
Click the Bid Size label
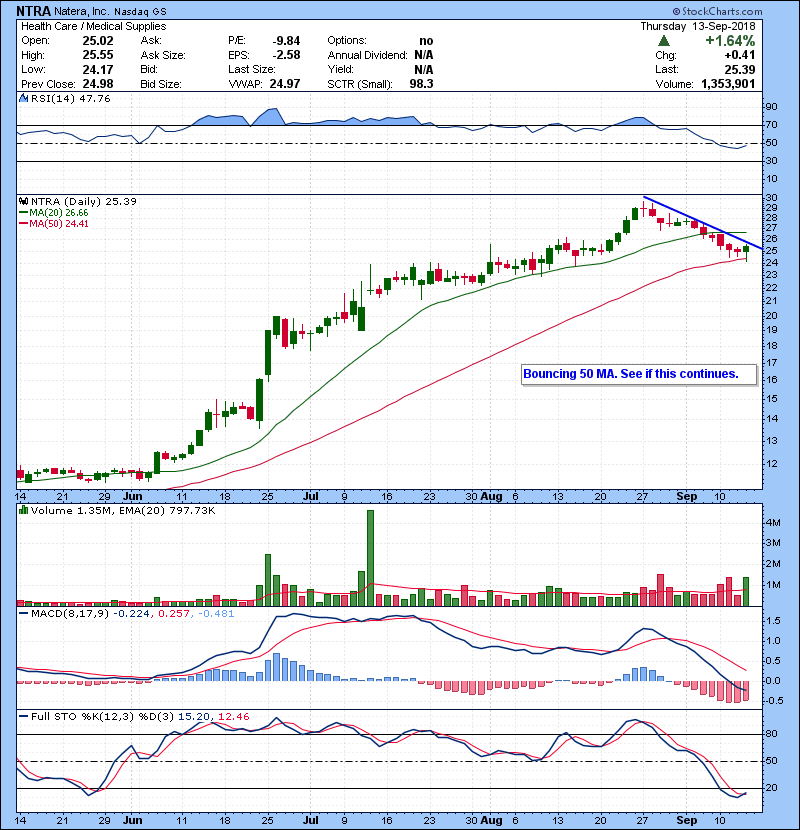click(161, 84)
